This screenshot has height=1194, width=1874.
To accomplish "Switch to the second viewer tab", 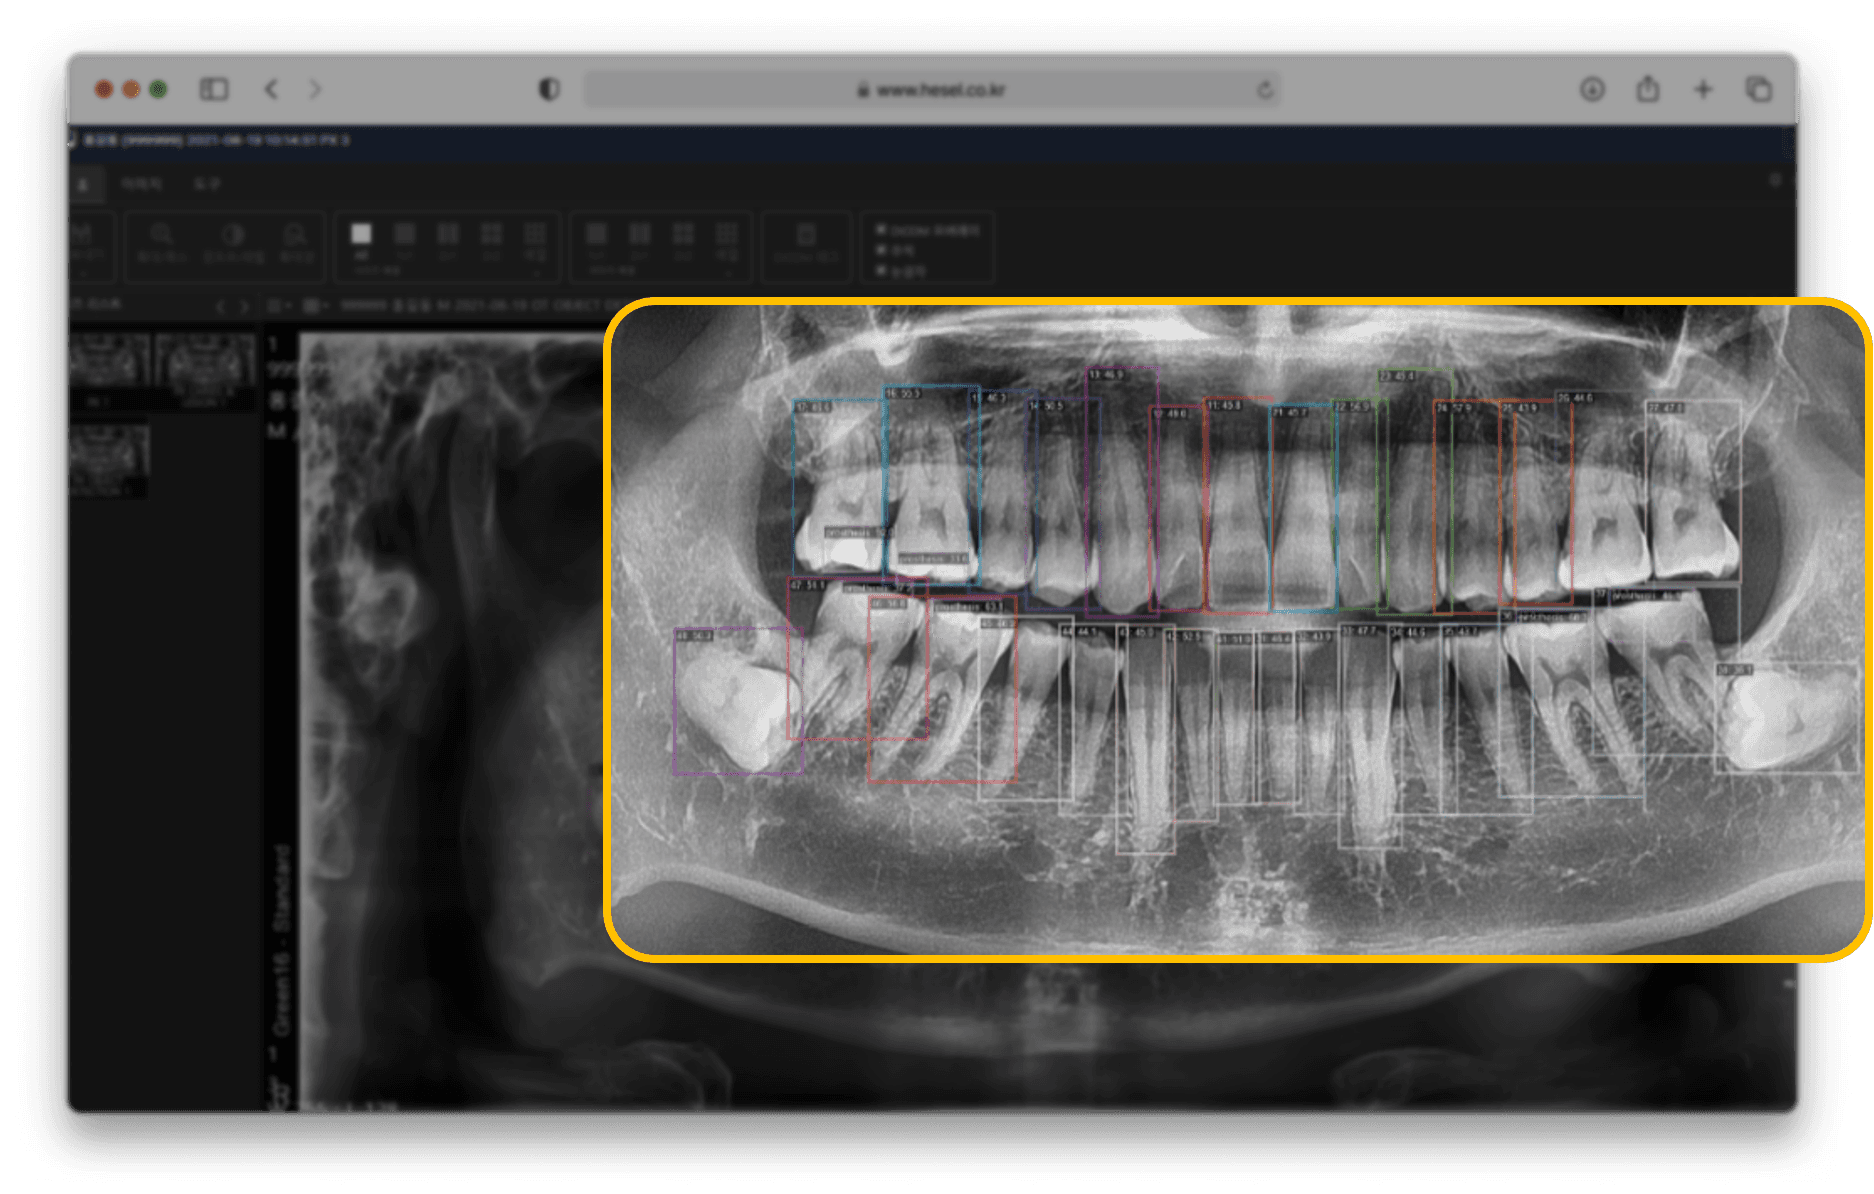I will pyautogui.click(x=141, y=184).
